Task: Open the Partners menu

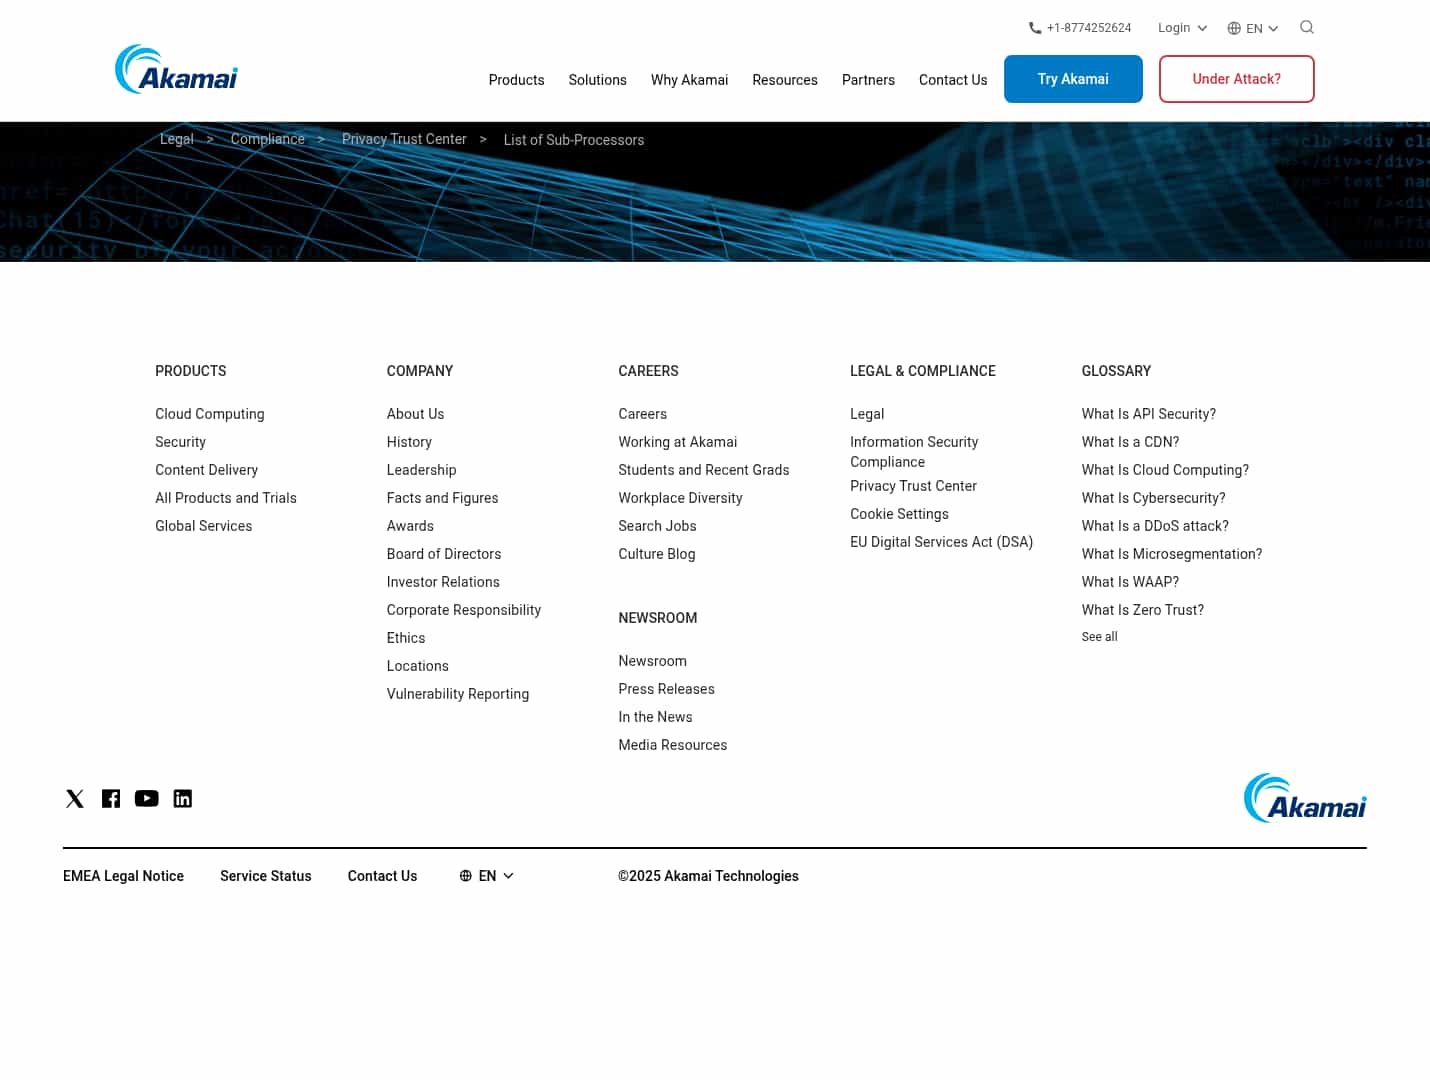Action: click(x=868, y=80)
